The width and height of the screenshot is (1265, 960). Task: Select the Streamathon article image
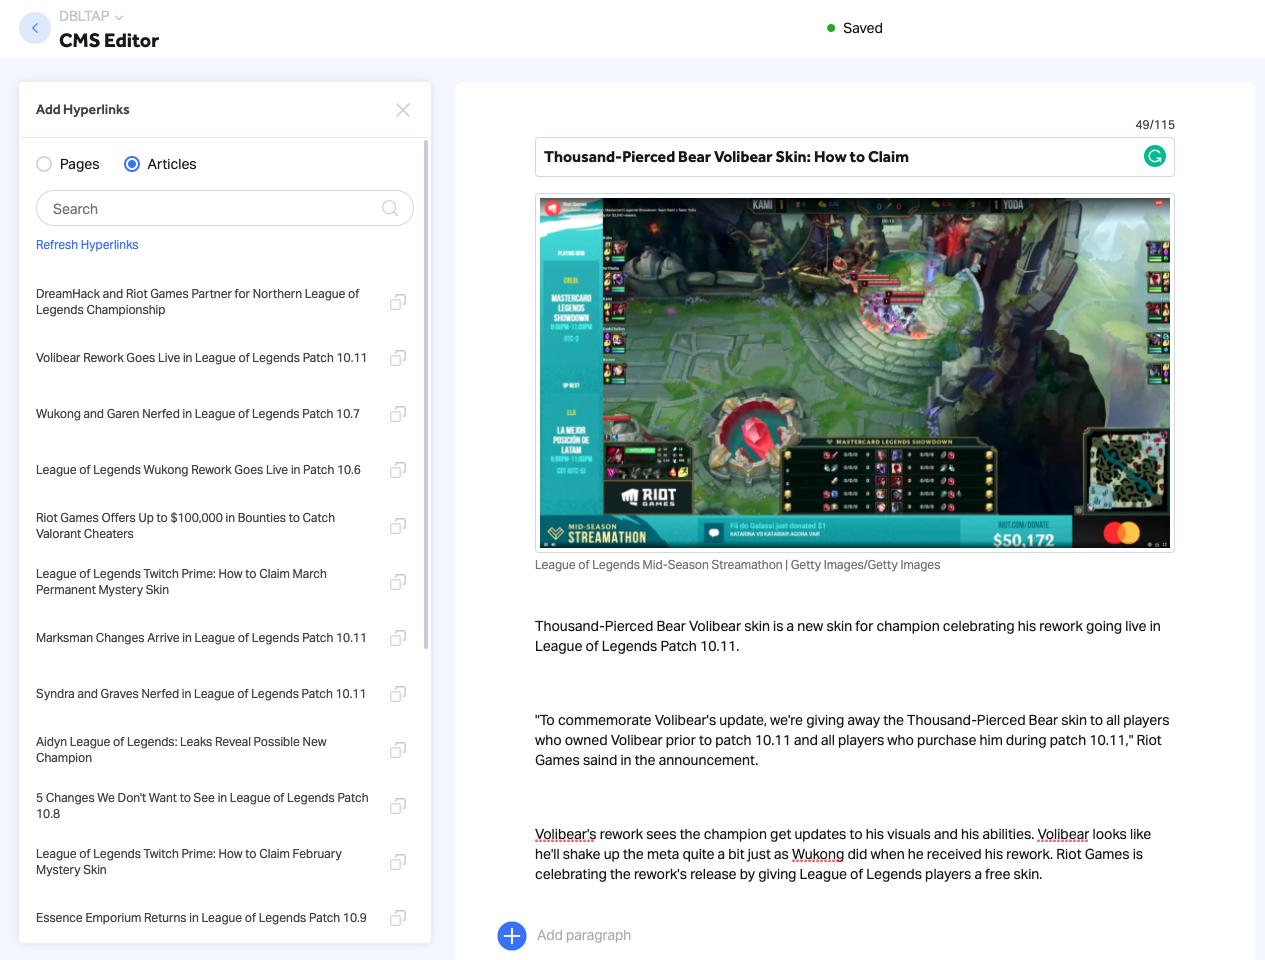click(855, 373)
